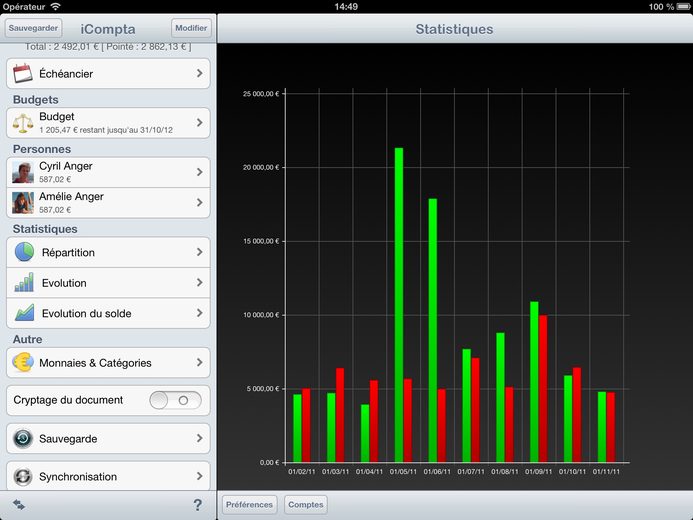Click the Modifier button
The height and width of the screenshot is (520, 693).
tap(191, 28)
